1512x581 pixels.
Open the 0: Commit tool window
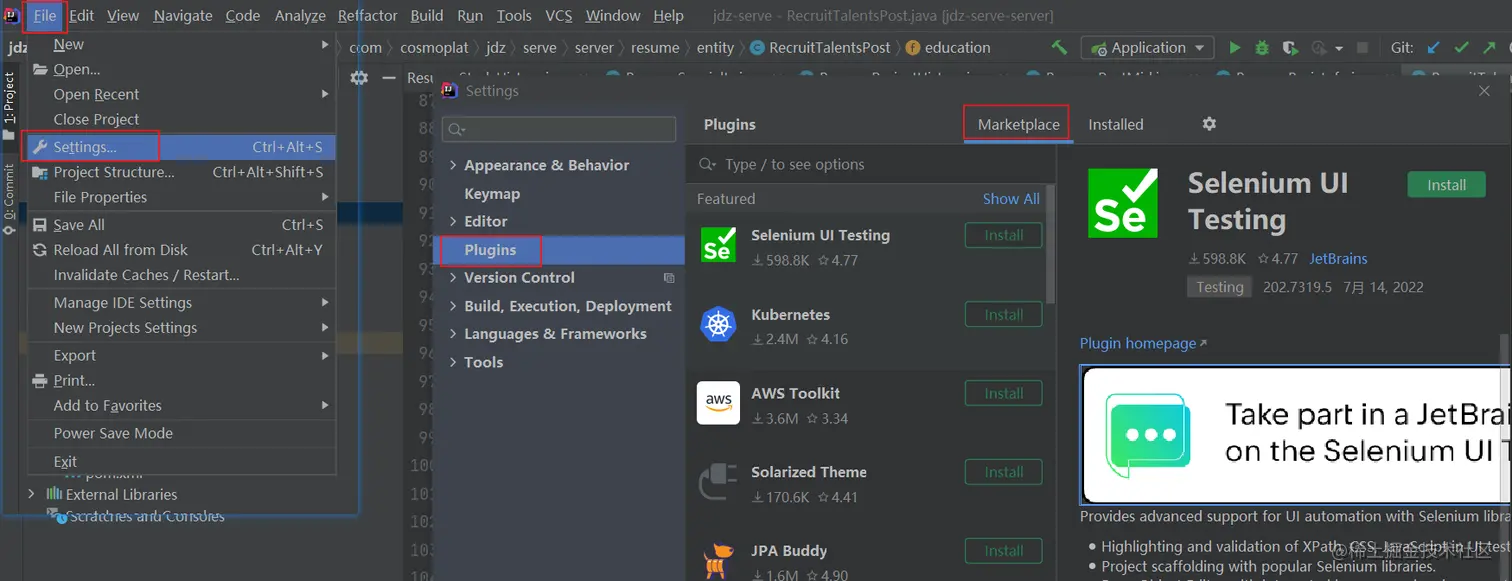pos(9,198)
